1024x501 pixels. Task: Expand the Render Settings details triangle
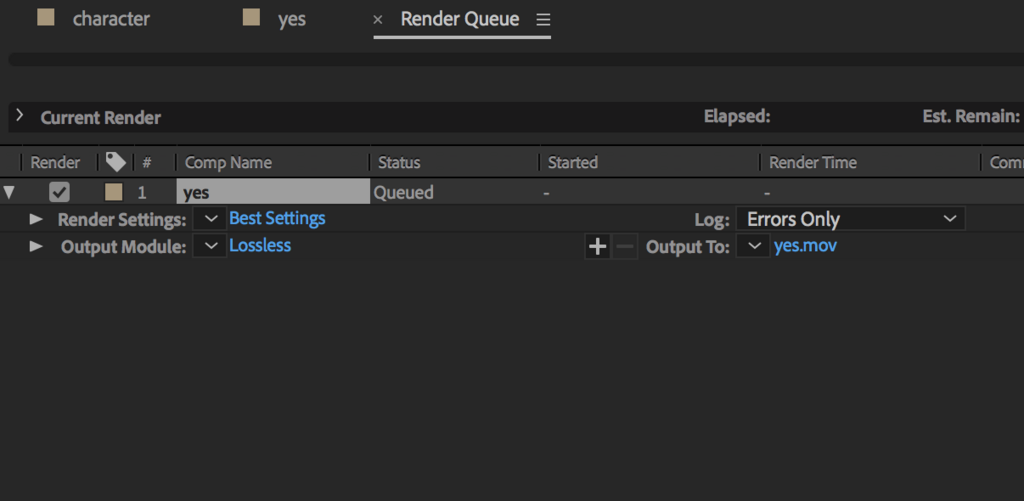(x=37, y=219)
